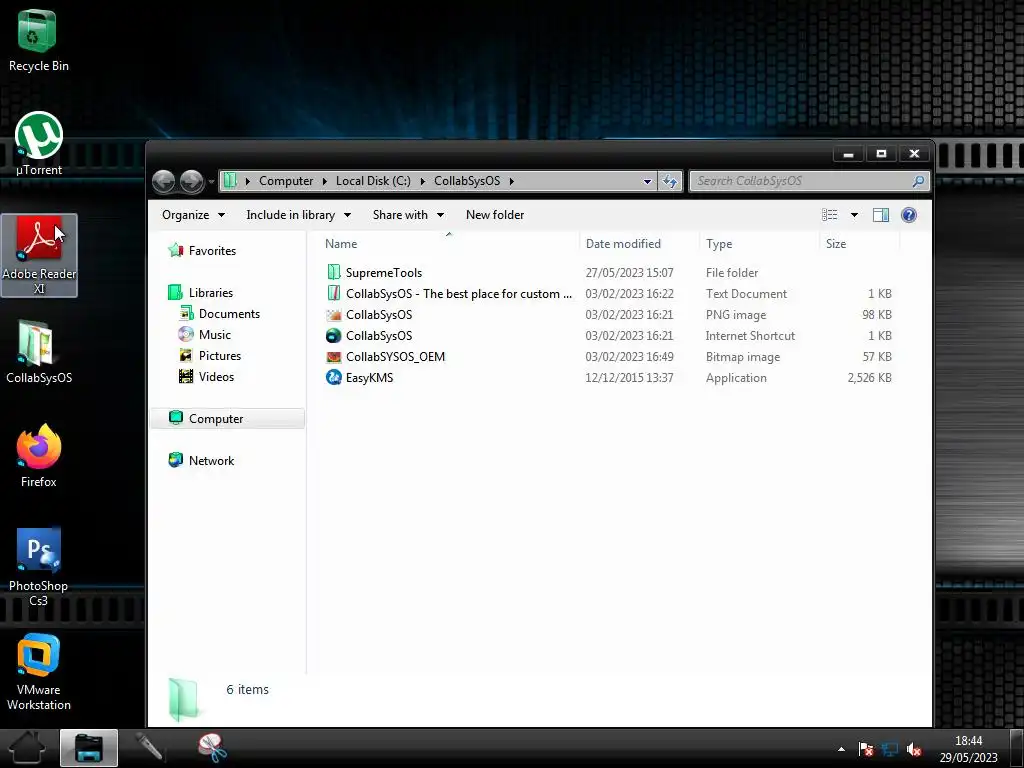Select the CollabSysOS Internet Shortcut file

click(x=370, y=336)
